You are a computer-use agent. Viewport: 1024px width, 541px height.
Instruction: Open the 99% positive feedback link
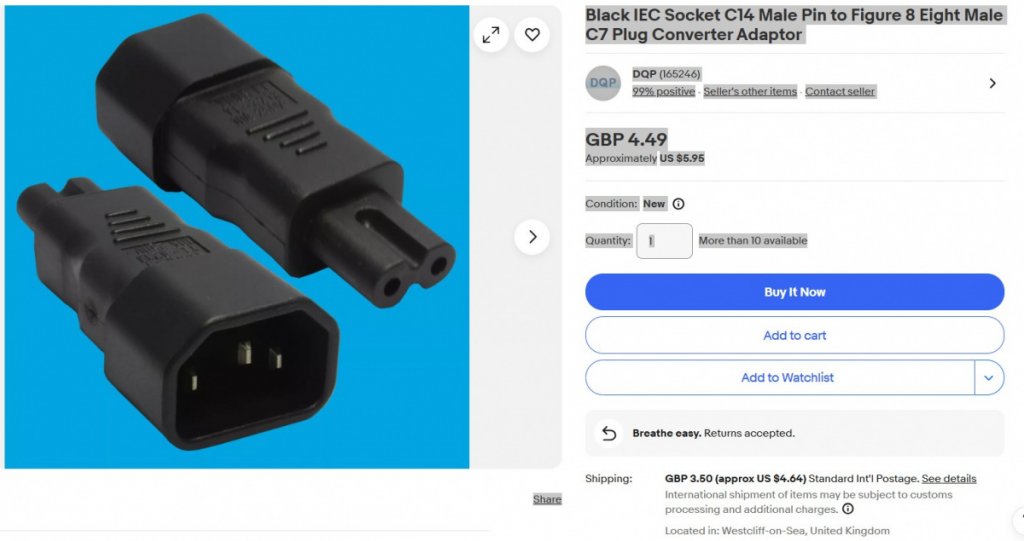[664, 91]
